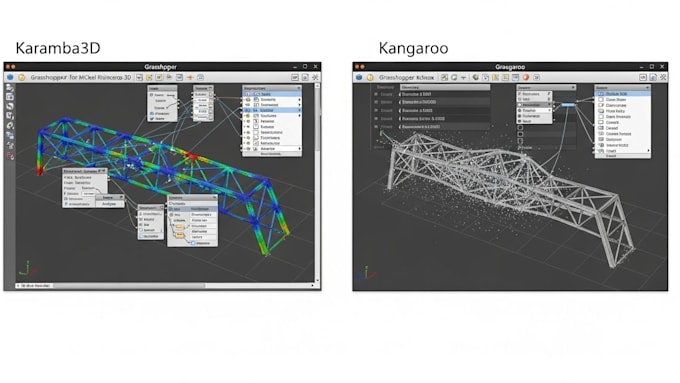Screen dimensions: 680x383
Task: Toggle the checkbox on the first row of the Kangaroo parameter list
Action: tap(376, 94)
